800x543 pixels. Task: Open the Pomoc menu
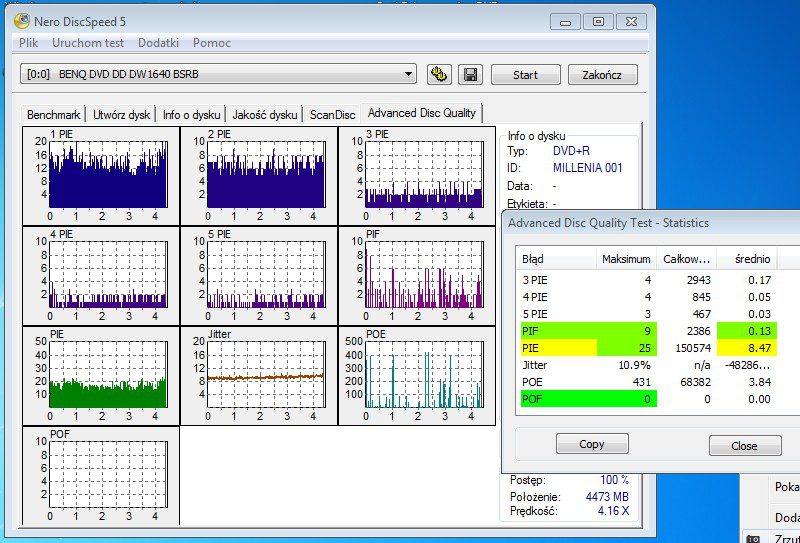[x=212, y=43]
